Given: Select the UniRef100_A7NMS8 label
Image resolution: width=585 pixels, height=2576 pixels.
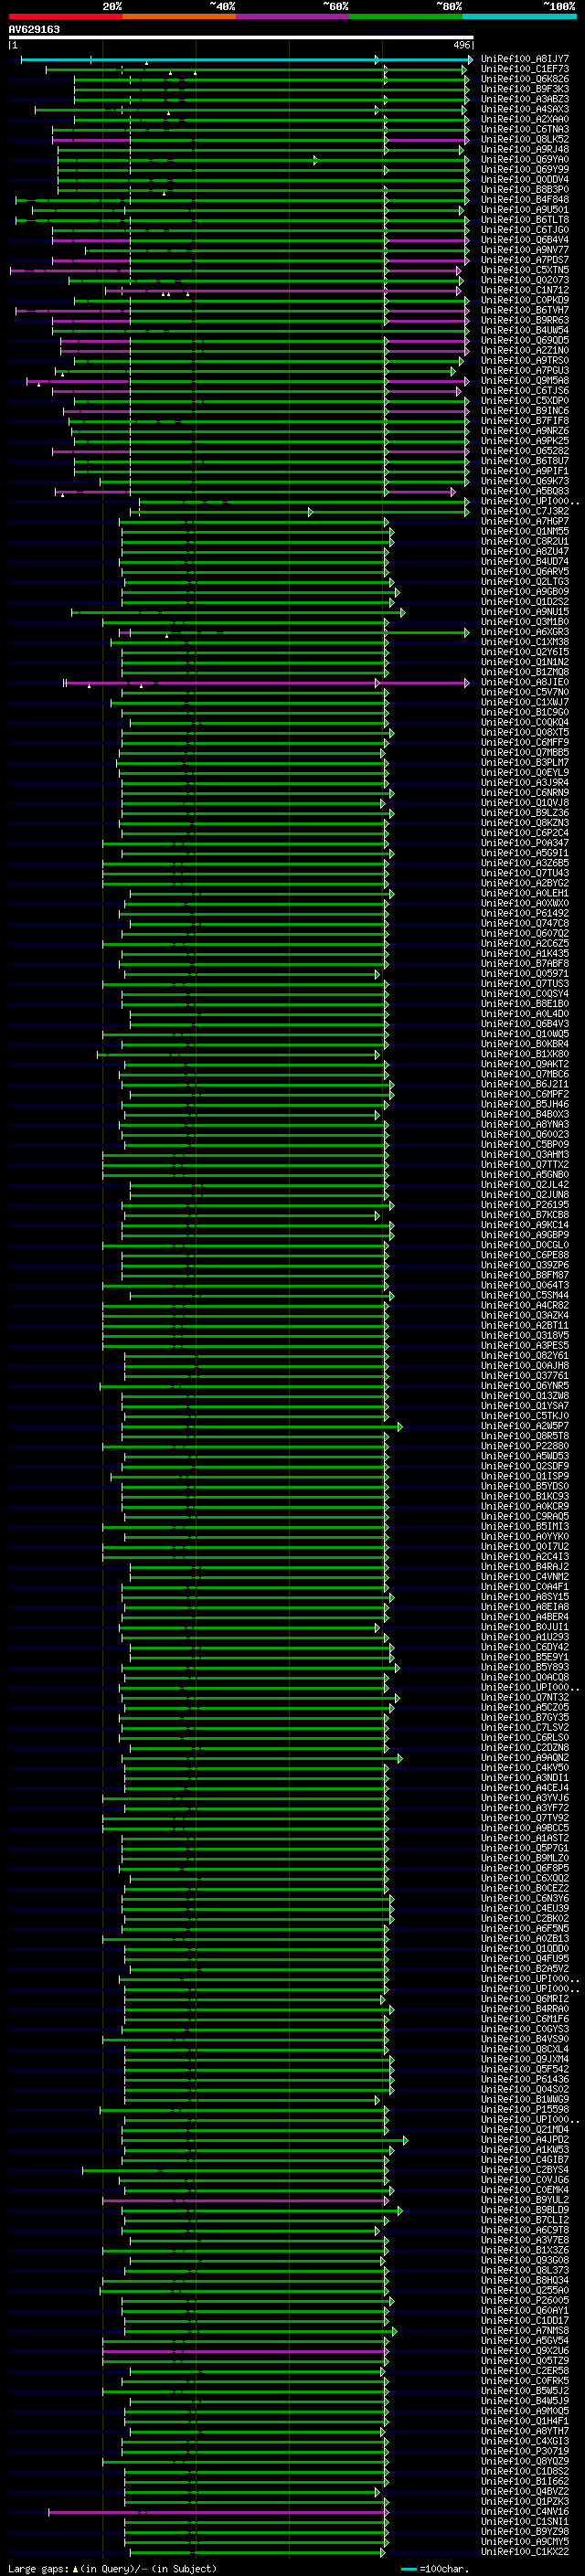Looking at the screenshot, I should 525,2331.
